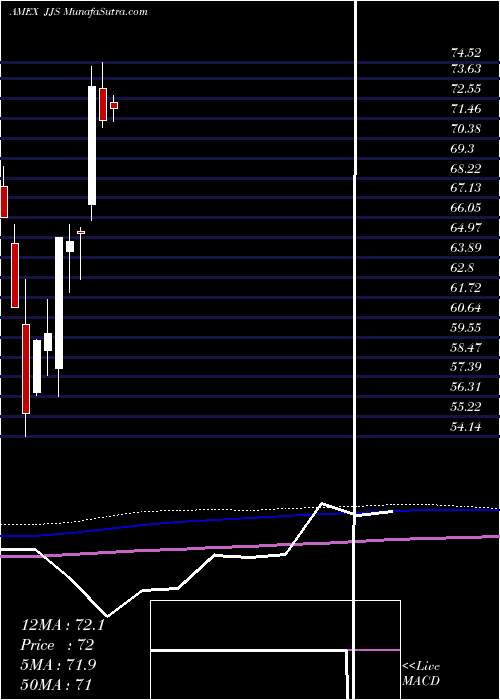
Task: Click the 56.31 price axis label
Action: click(x=466, y=387)
